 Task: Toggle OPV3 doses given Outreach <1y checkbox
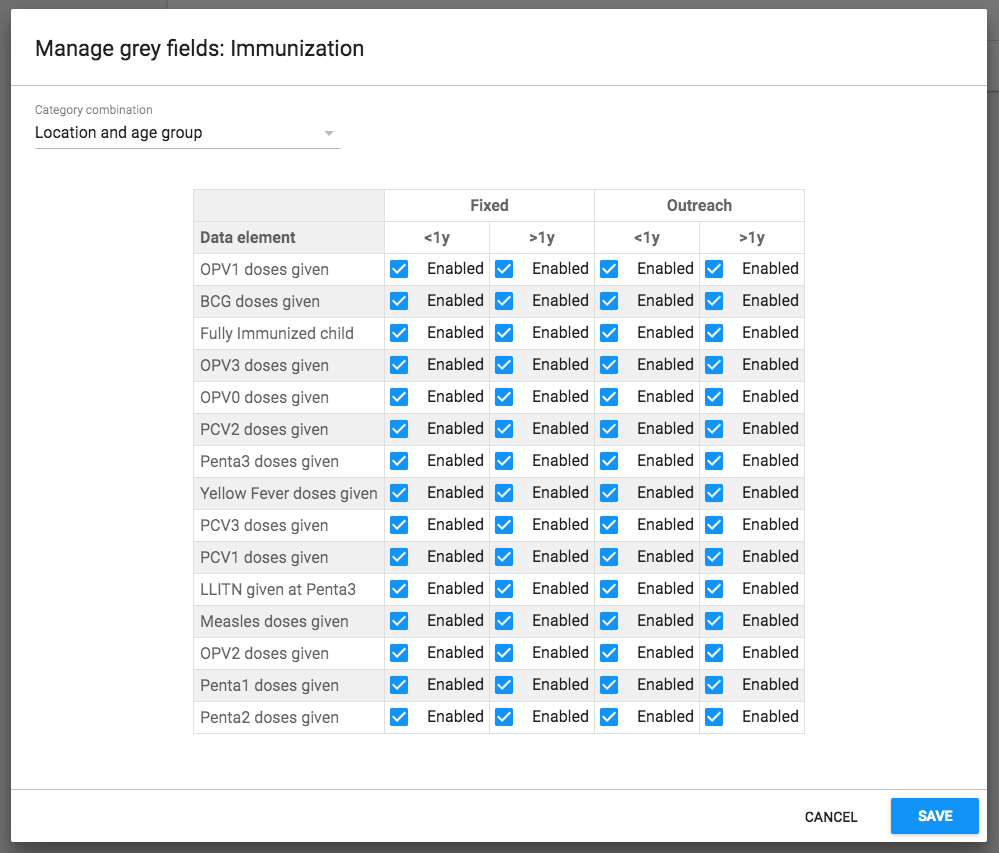point(609,365)
